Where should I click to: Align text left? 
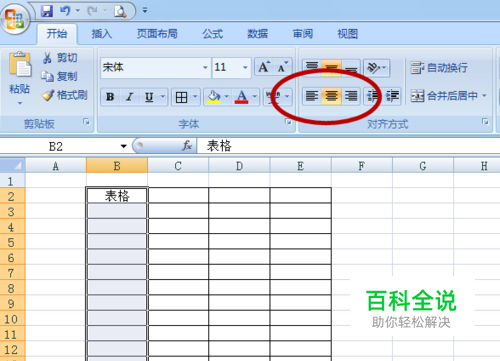[x=312, y=97]
